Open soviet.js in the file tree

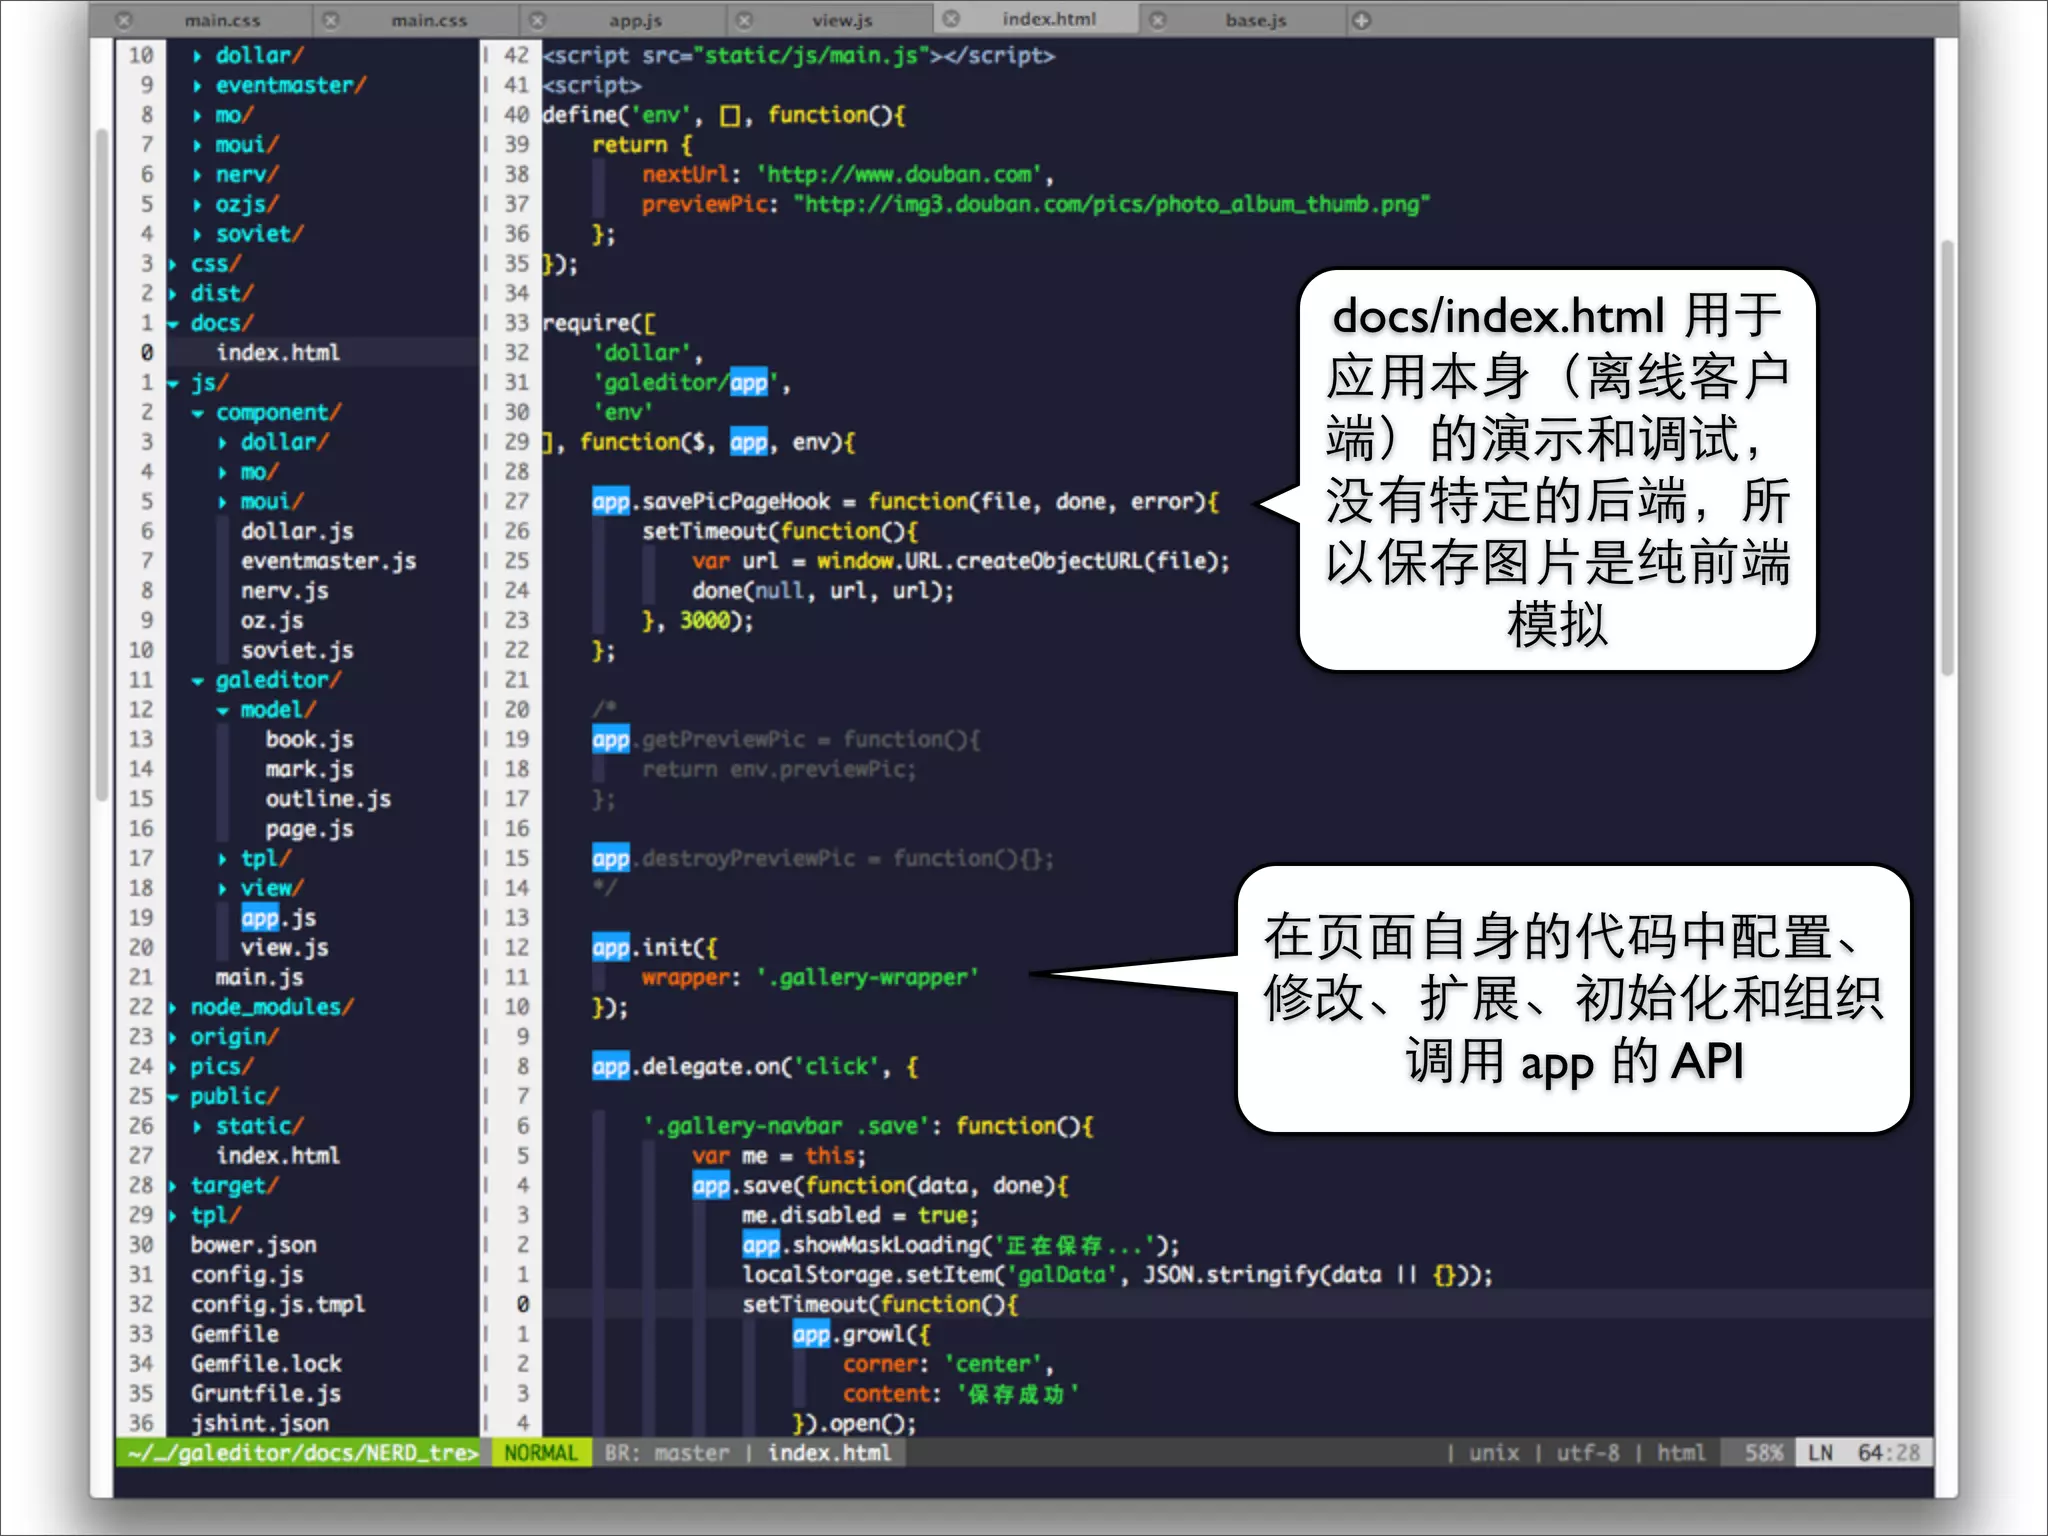[296, 651]
